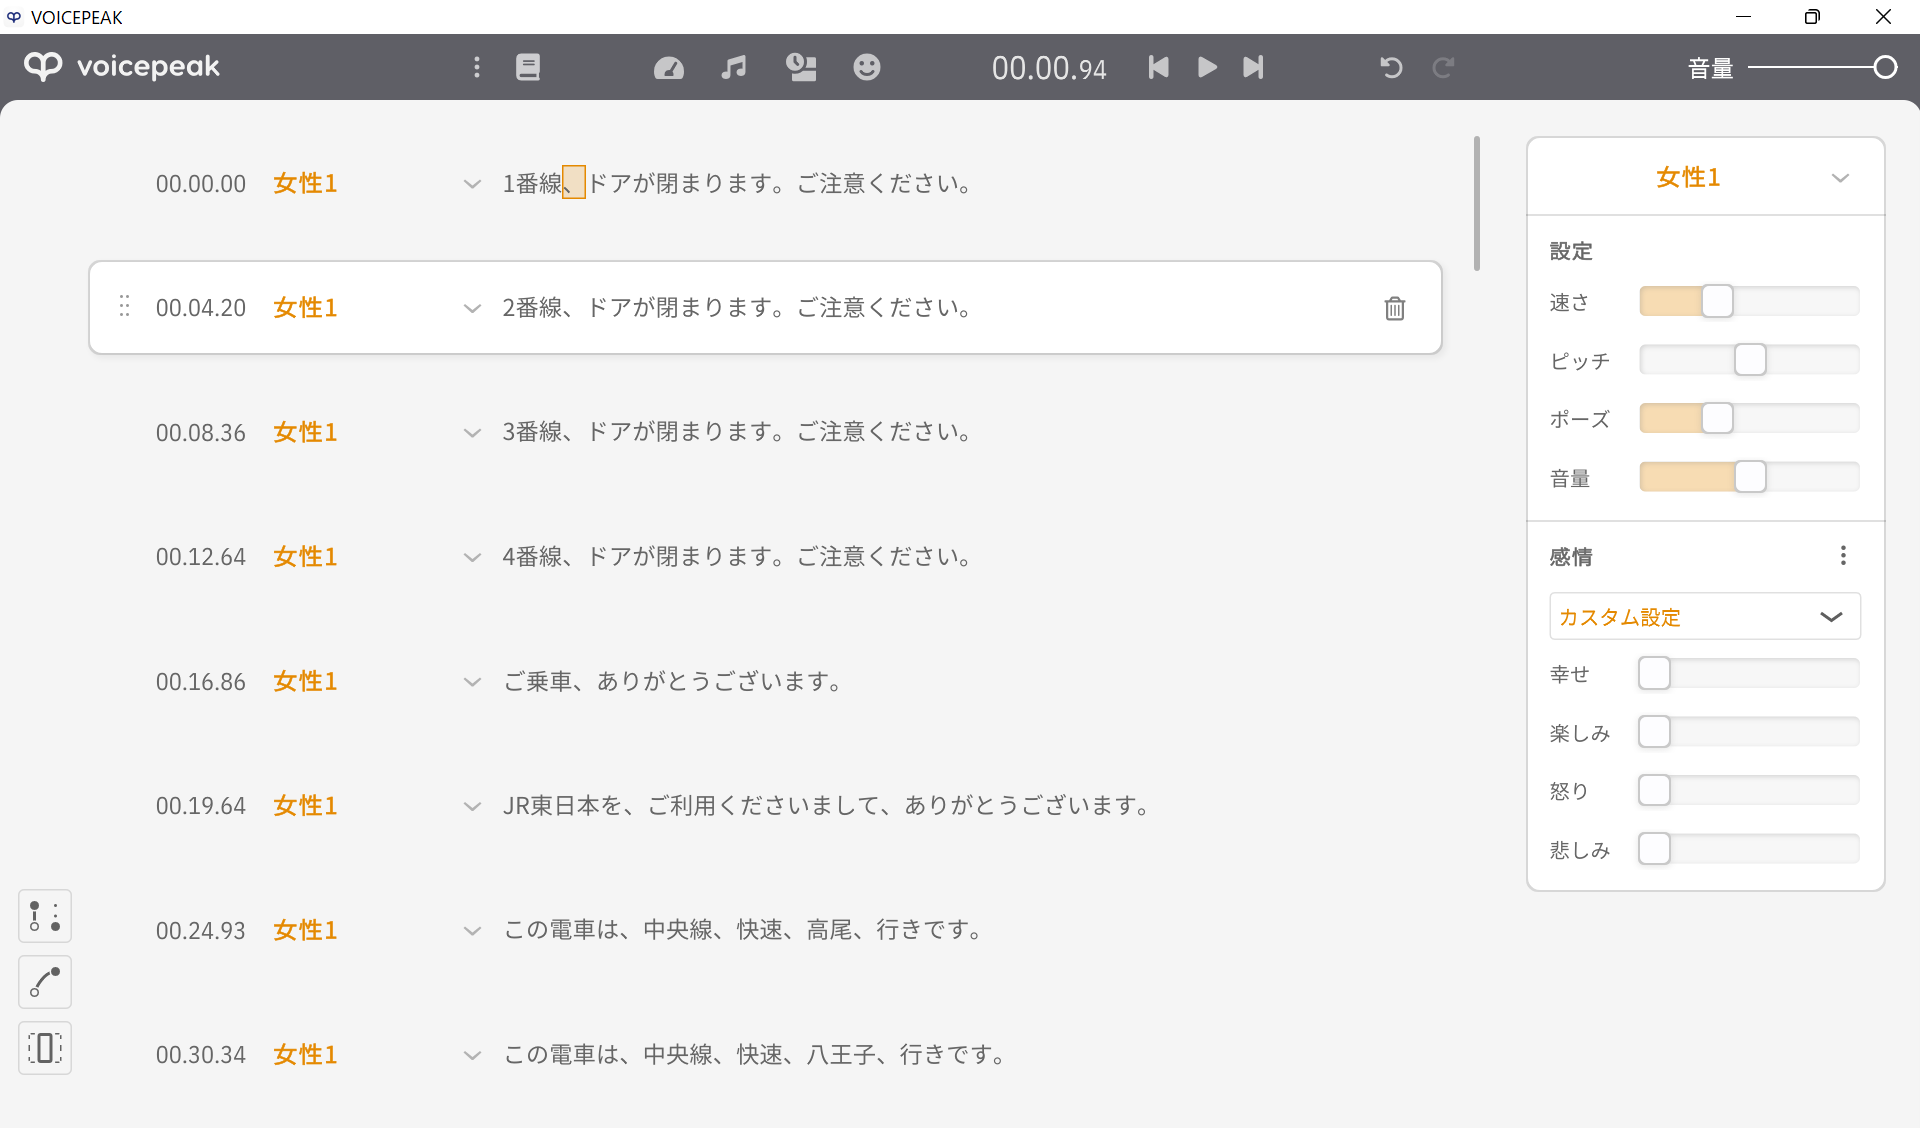
Task: Click the ピッチ slider handle
Action: (x=1750, y=360)
